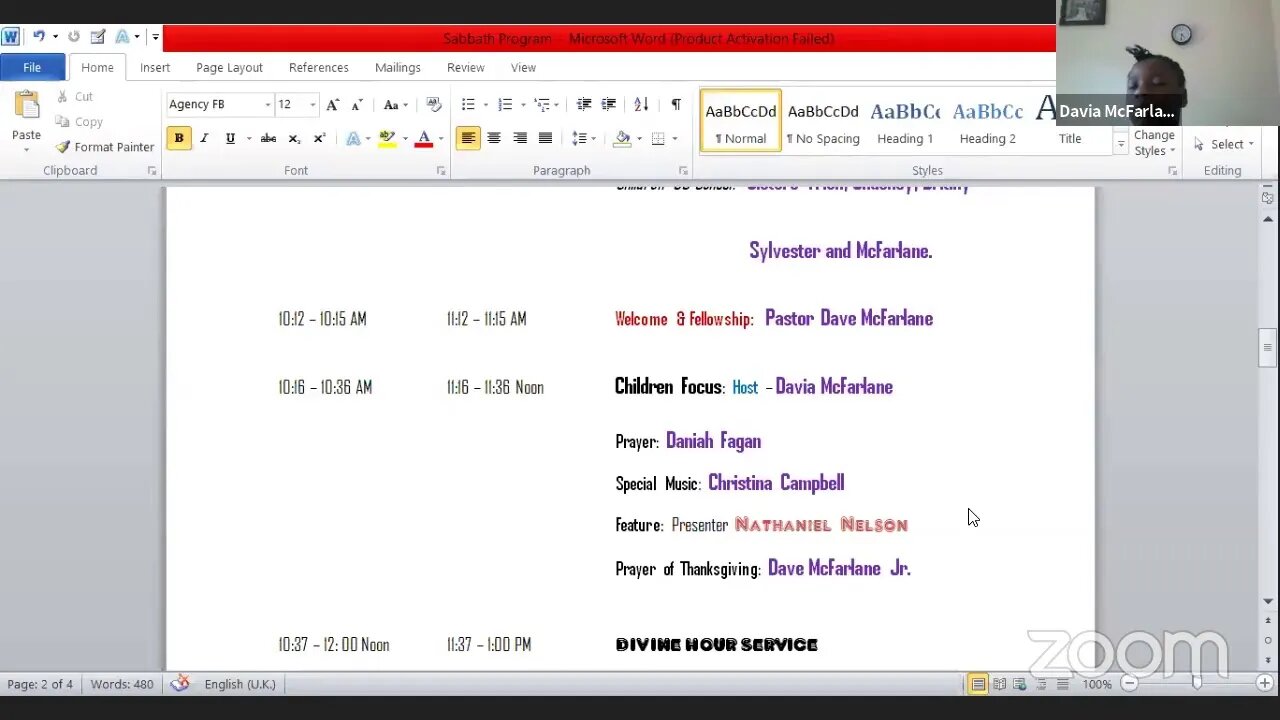Image resolution: width=1280 pixels, height=720 pixels.
Task: Click the Grow Font icon
Action: pyautogui.click(x=333, y=104)
